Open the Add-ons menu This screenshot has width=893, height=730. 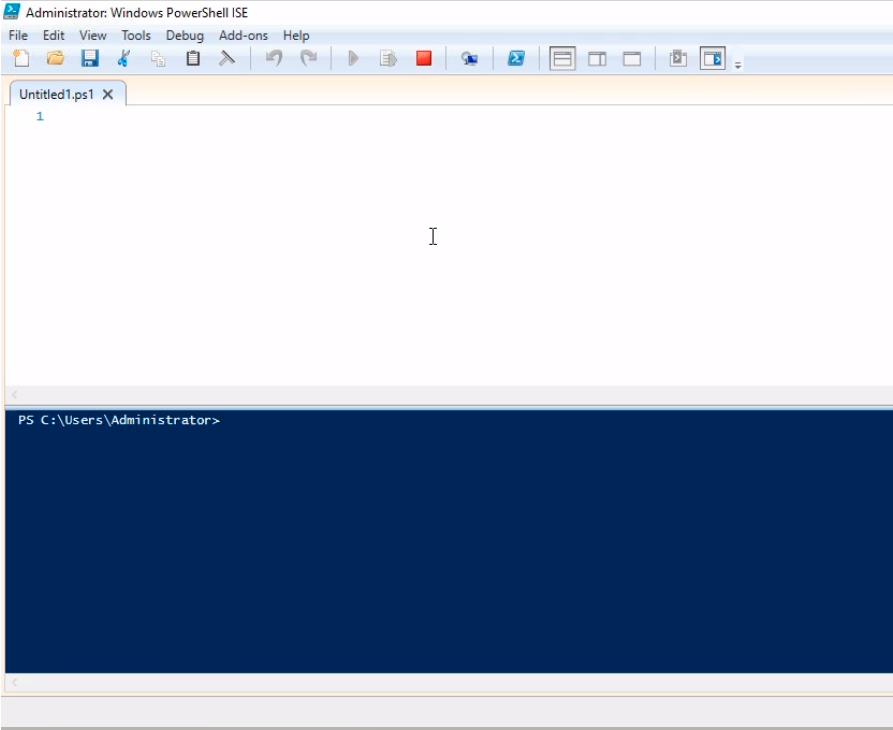tap(244, 35)
